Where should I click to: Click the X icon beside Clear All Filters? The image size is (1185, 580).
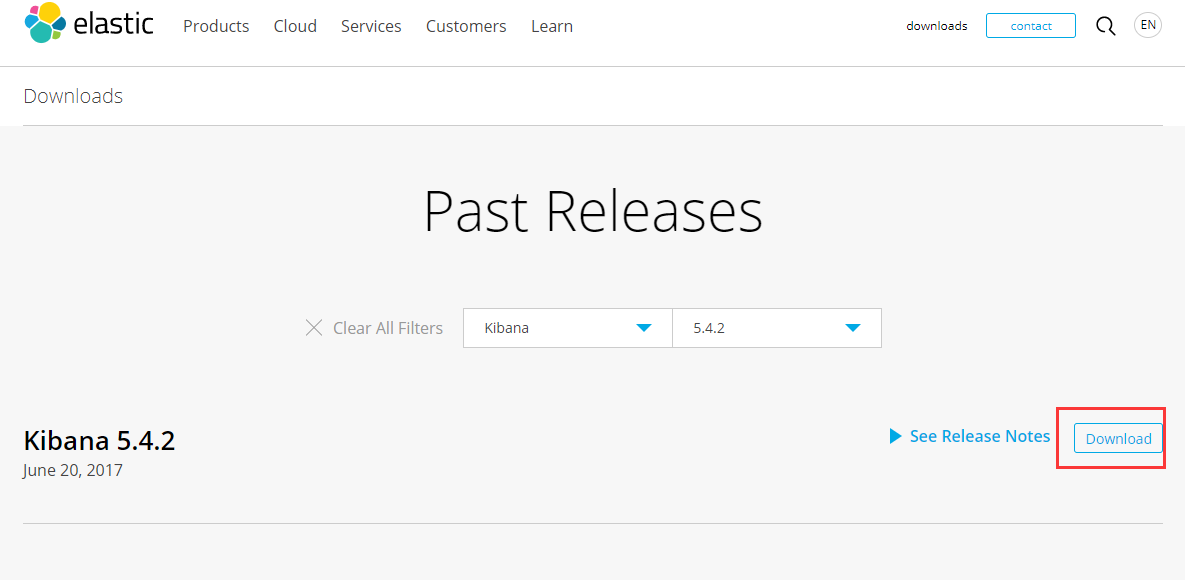click(314, 328)
